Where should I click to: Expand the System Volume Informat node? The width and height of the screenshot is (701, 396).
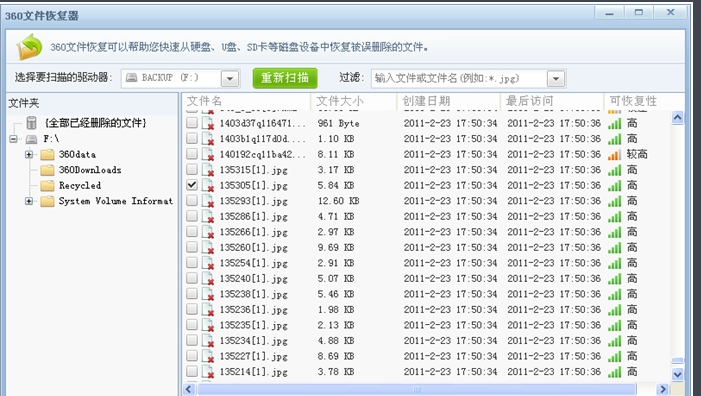coord(29,201)
